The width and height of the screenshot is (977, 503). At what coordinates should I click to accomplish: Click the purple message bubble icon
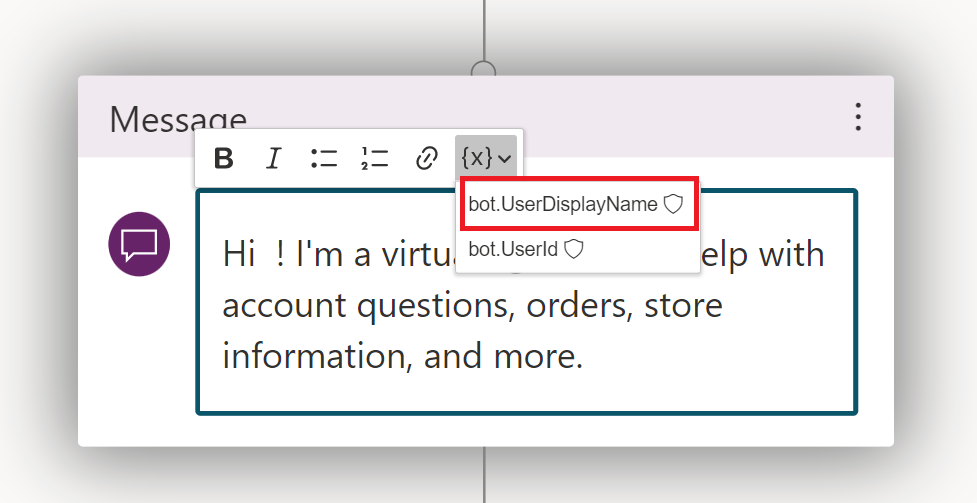(x=139, y=244)
